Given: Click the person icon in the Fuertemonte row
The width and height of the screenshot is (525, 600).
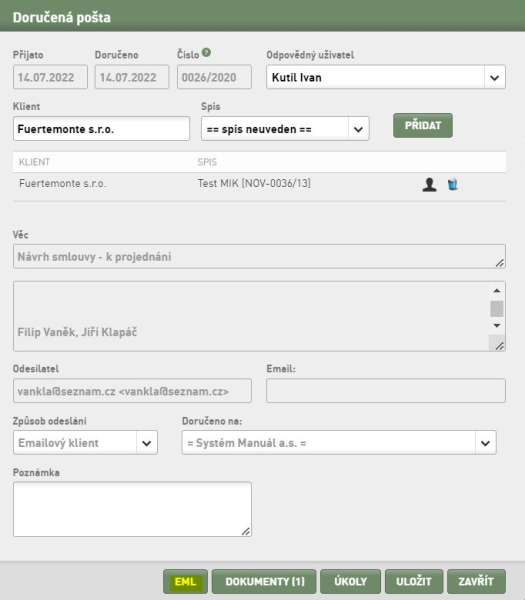Looking at the screenshot, I should click(x=429, y=184).
